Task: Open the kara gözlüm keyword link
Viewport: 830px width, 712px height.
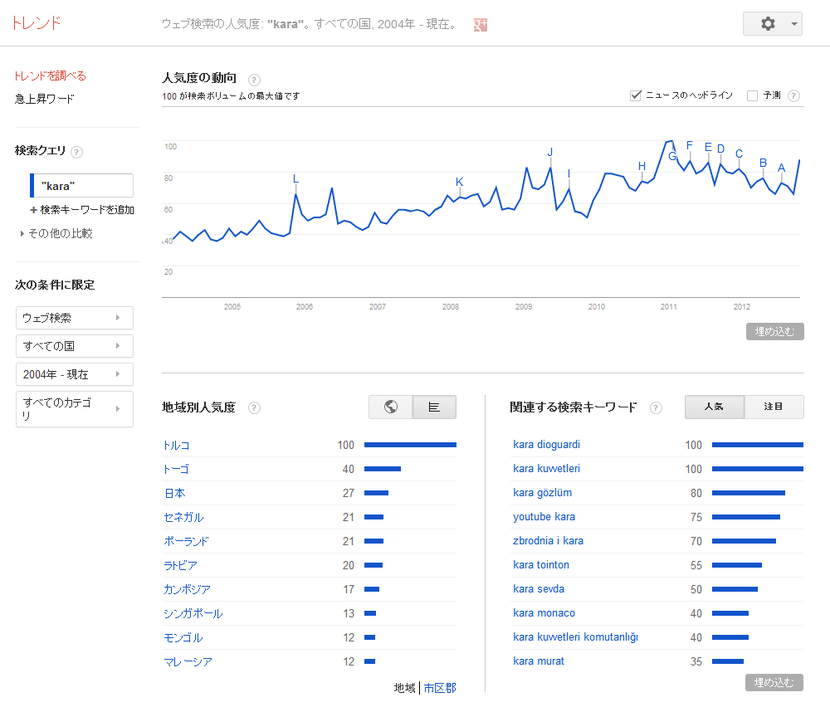Action: pyautogui.click(x=543, y=493)
